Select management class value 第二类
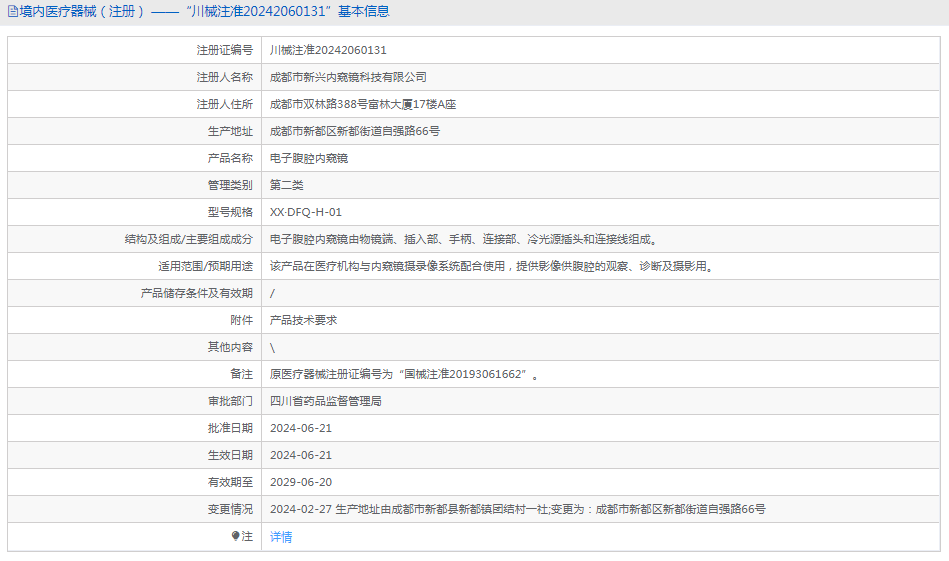This screenshot has height=561, width=949. (x=286, y=185)
